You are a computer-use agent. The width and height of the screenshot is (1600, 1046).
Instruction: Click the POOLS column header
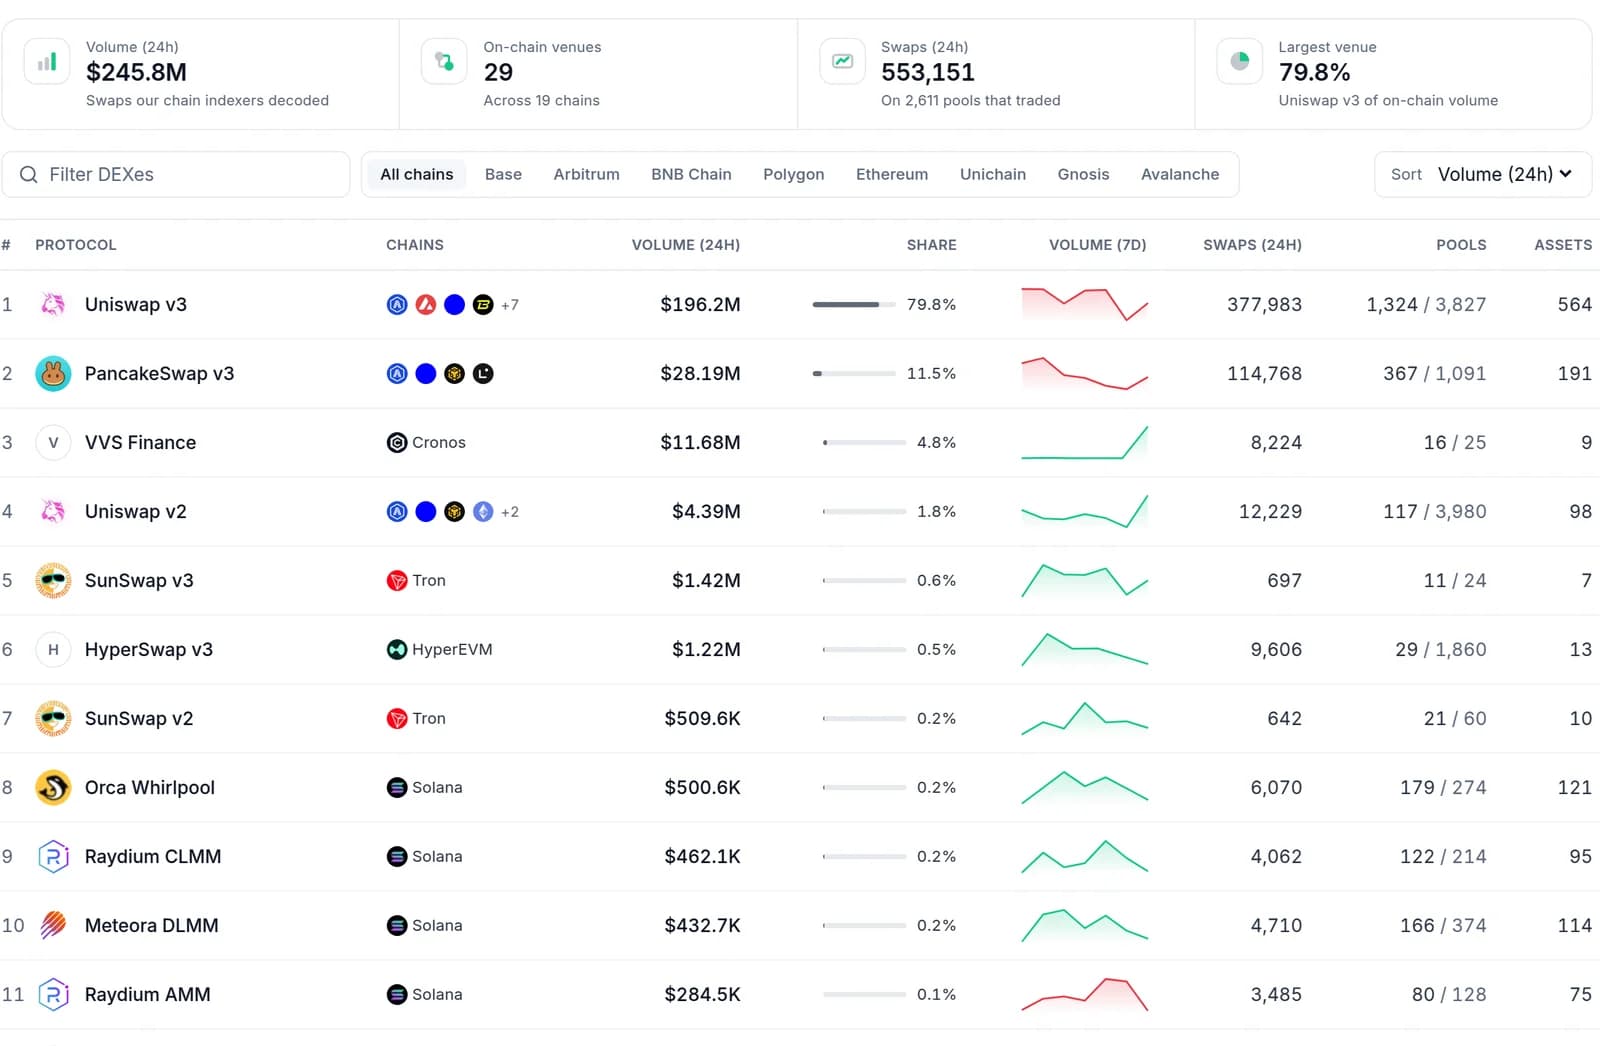point(1461,245)
